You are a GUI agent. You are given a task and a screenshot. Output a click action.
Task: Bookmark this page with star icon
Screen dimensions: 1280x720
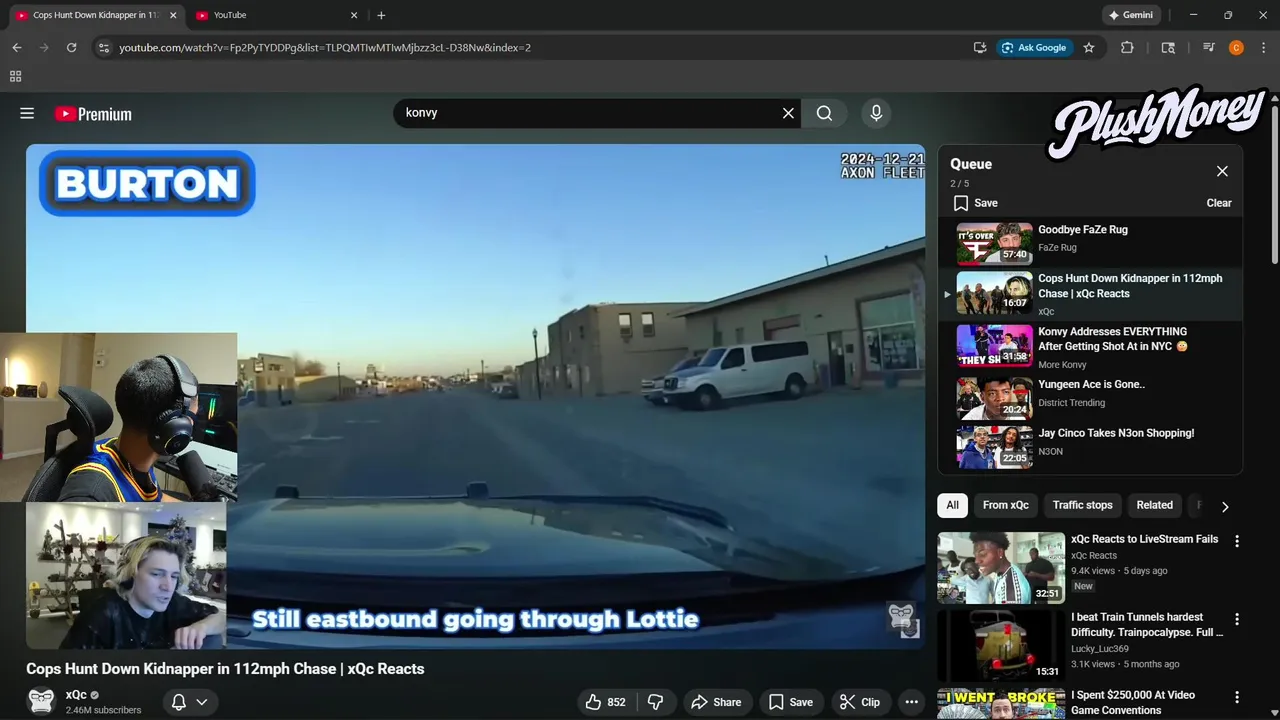click(1089, 47)
